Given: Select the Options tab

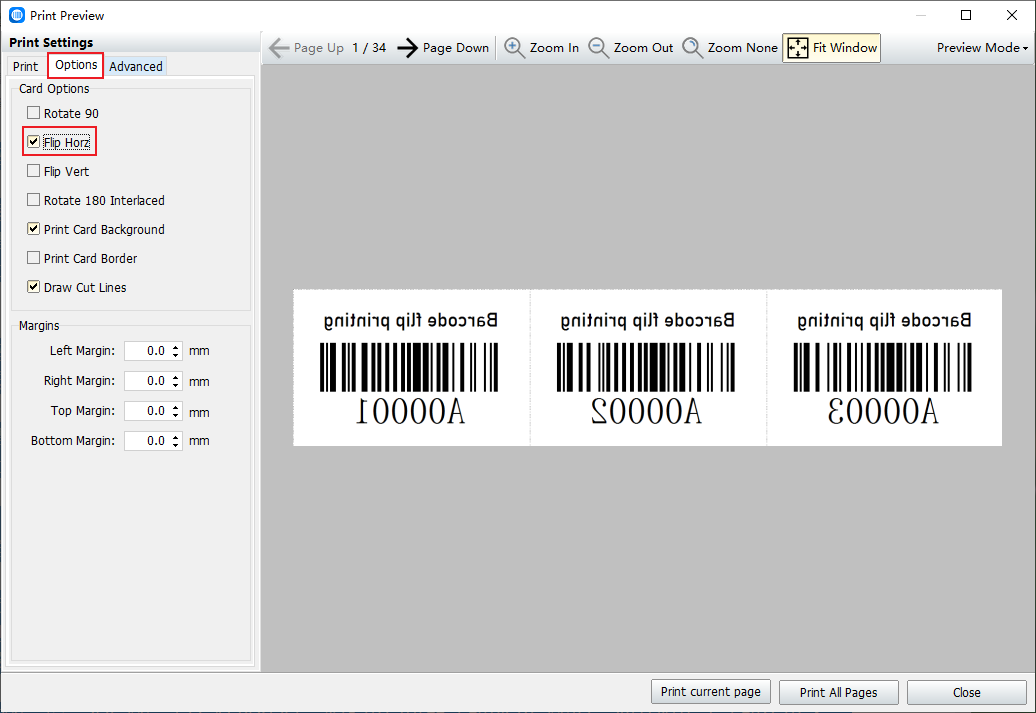Looking at the screenshot, I should tap(76, 65).
